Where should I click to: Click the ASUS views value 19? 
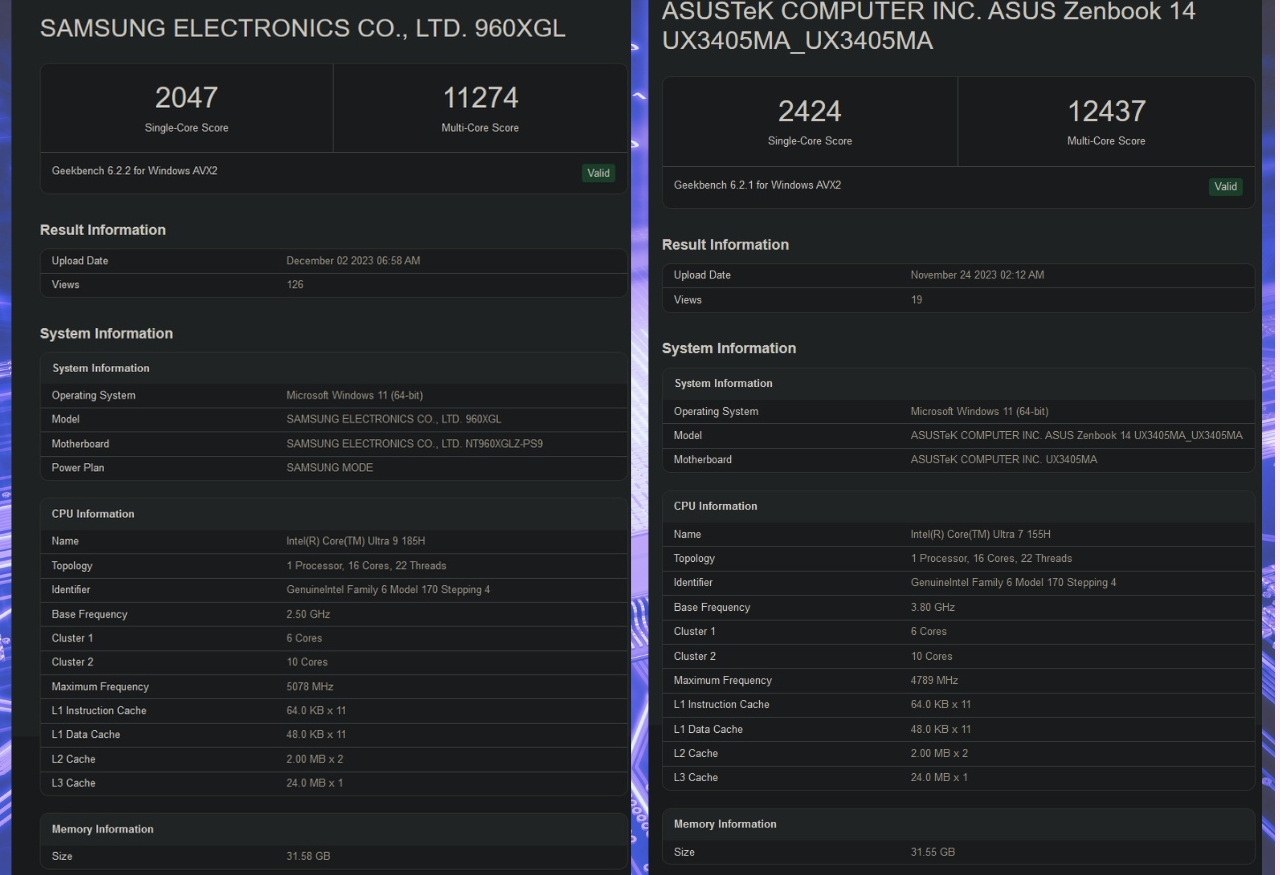pyautogui.click(x=916, y=300)
